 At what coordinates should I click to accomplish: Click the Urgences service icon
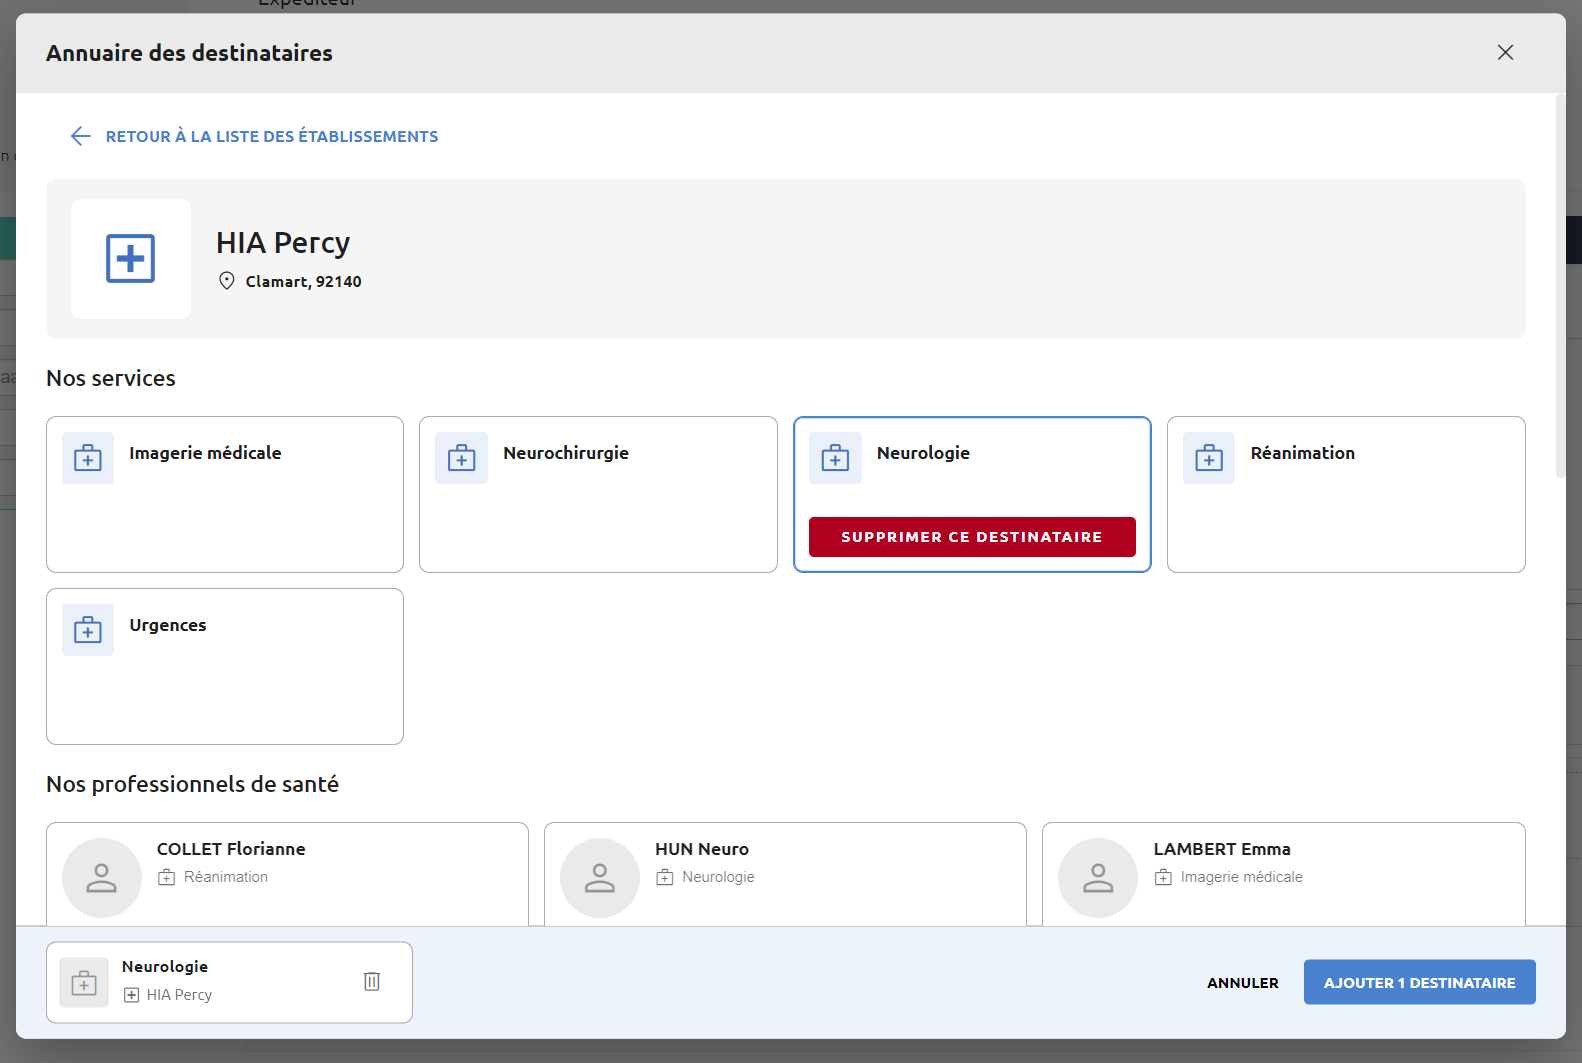pyautogui.click(x=88, y=630)
